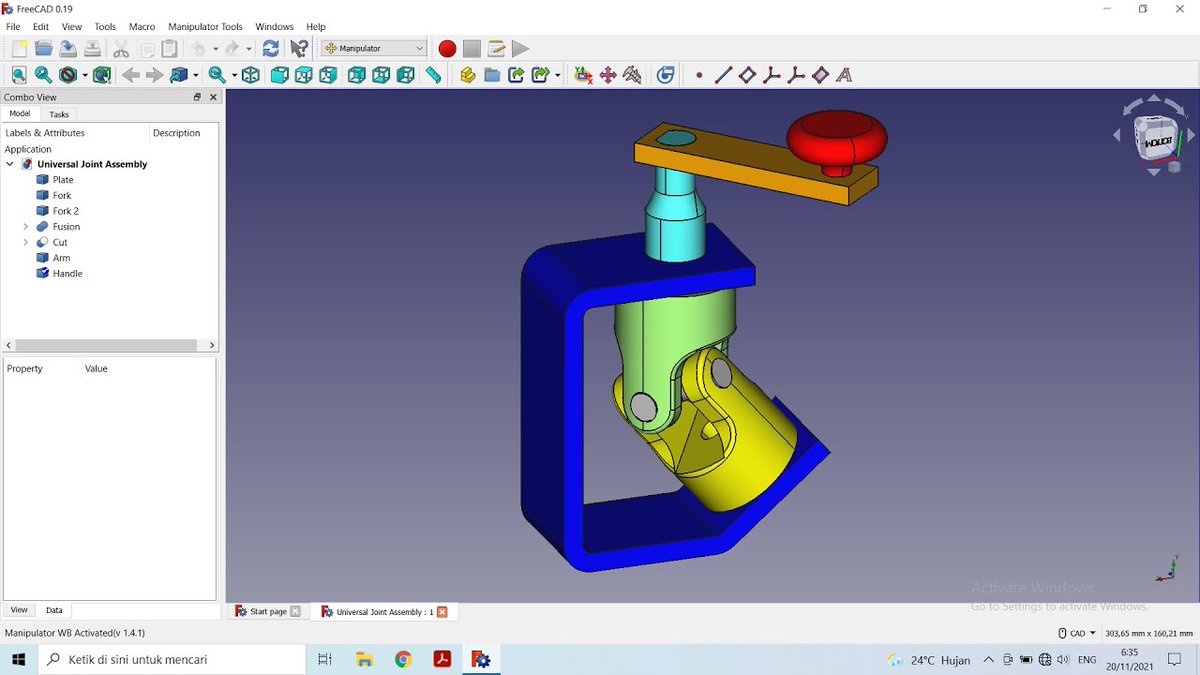Click the blue circular G icon
This screenshot has width=1200, height=675.
665,75
